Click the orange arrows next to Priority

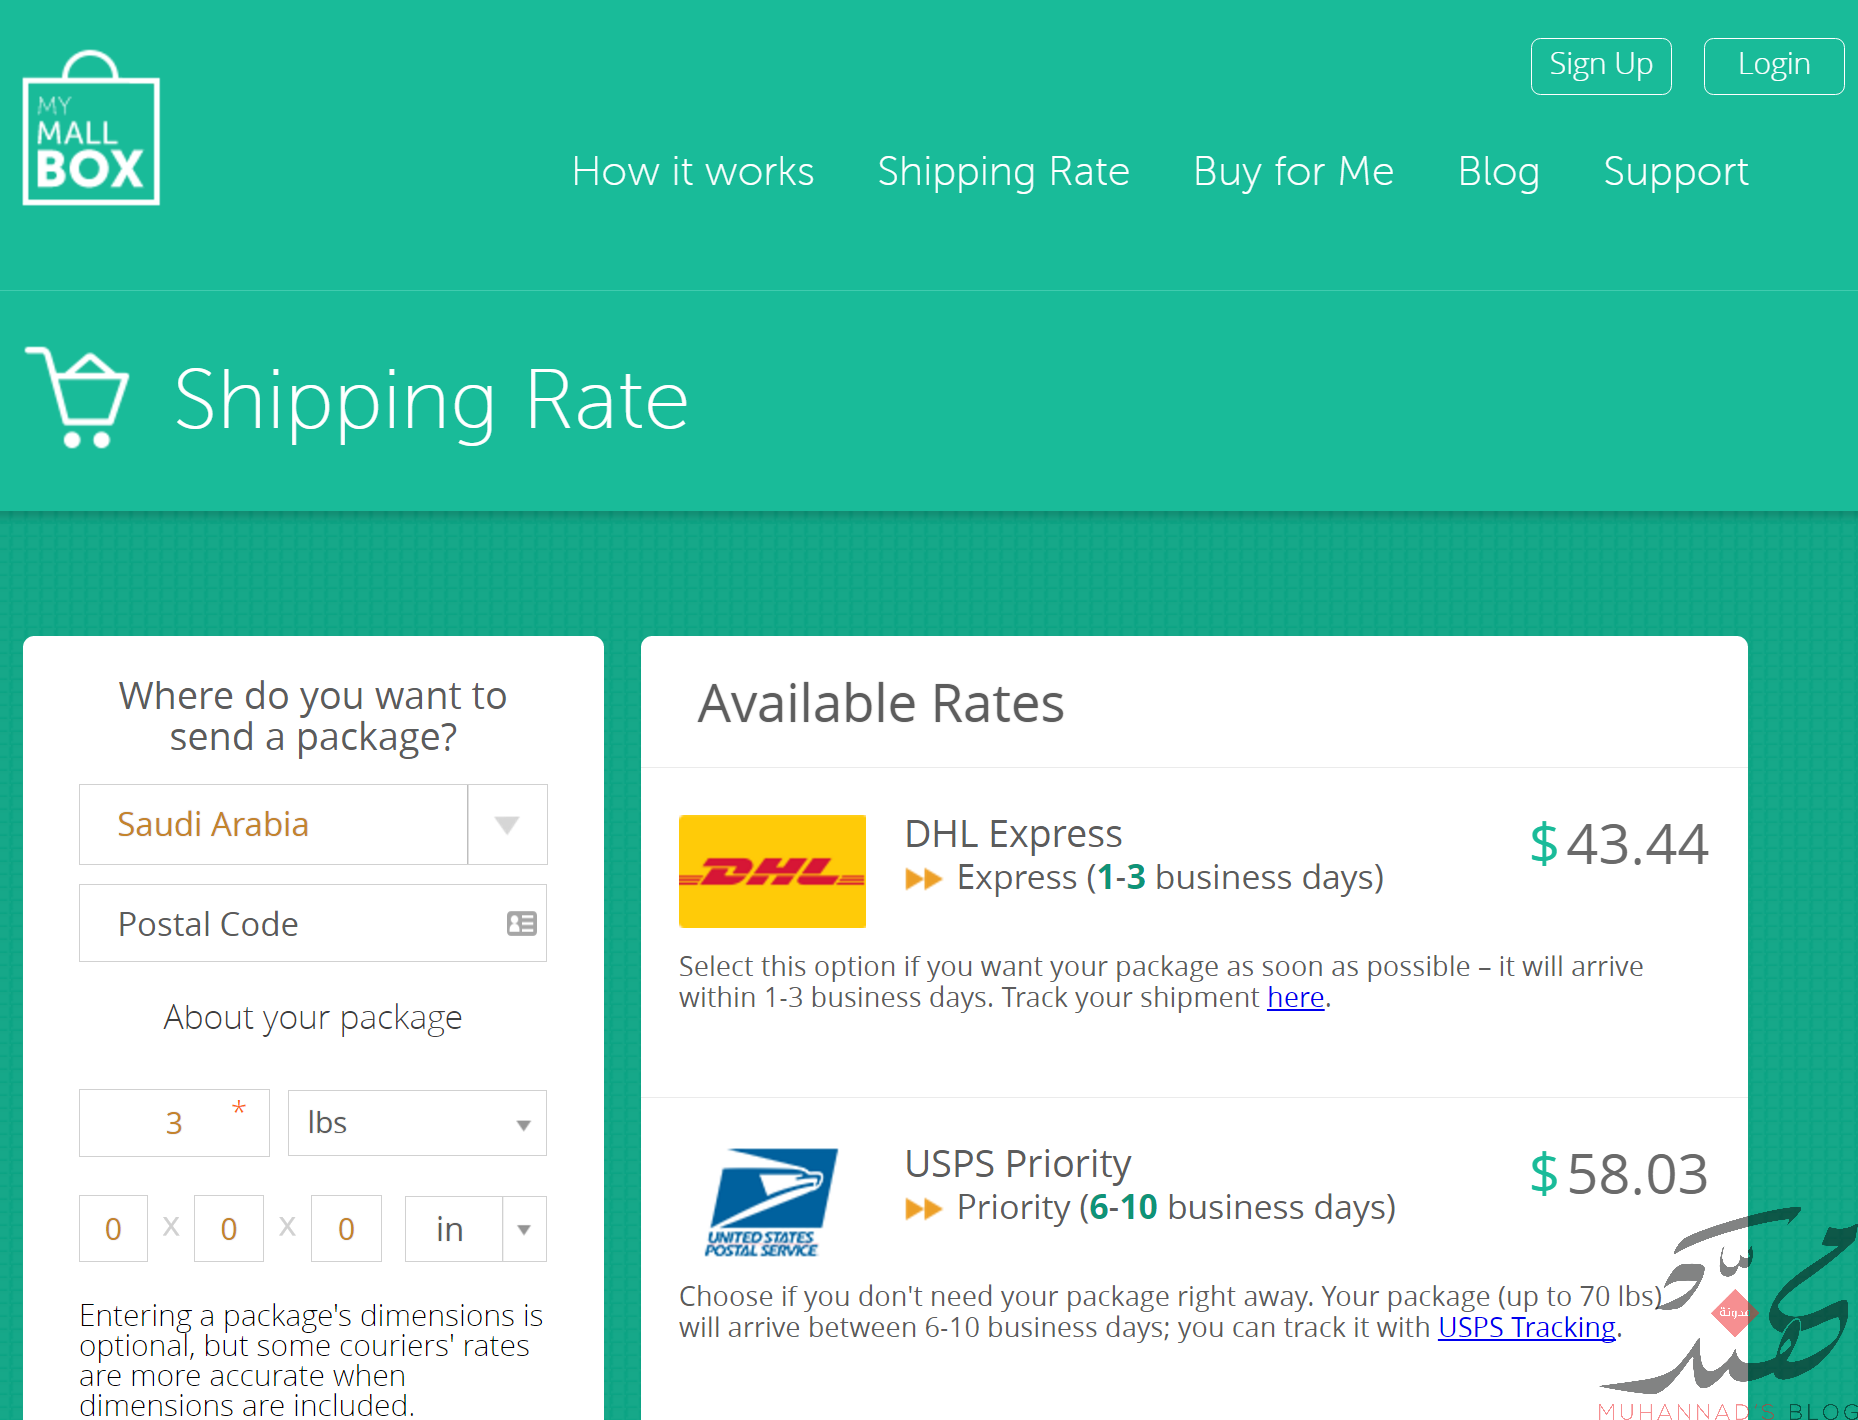pos(923,1209)
